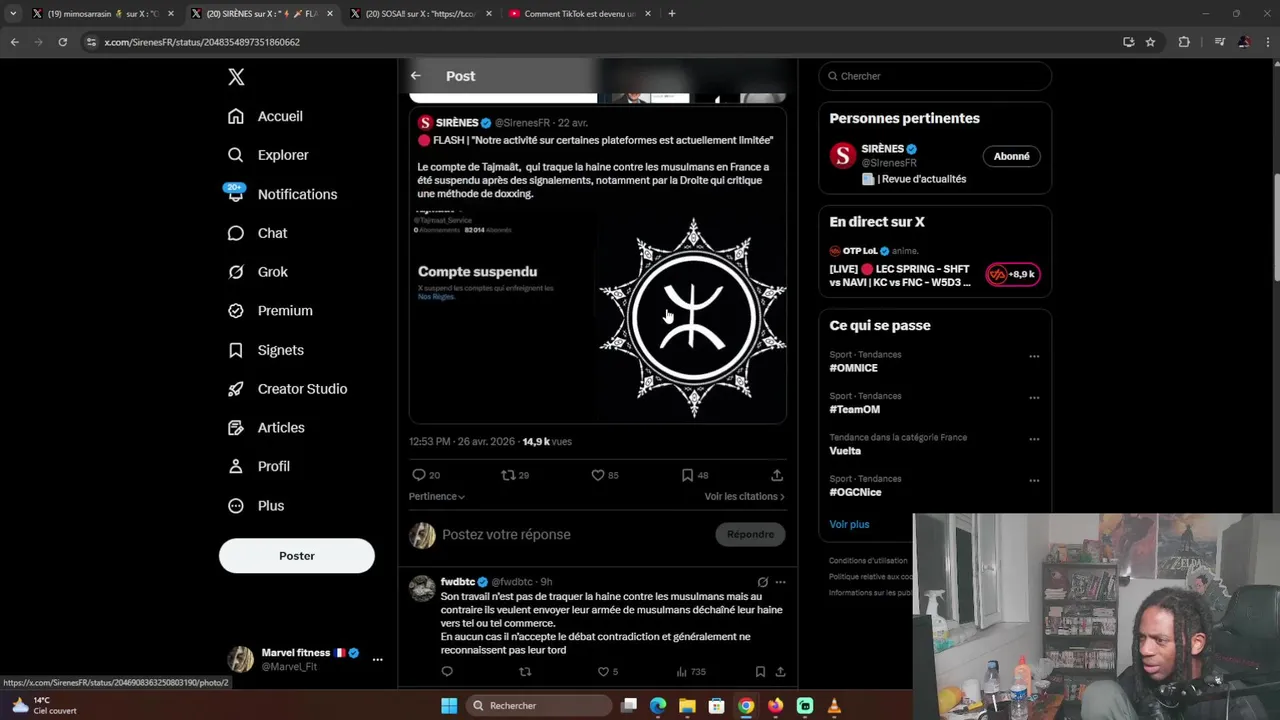
Task: Switch to Comment TikTok est devenu tab
Action: pos(580,14)
